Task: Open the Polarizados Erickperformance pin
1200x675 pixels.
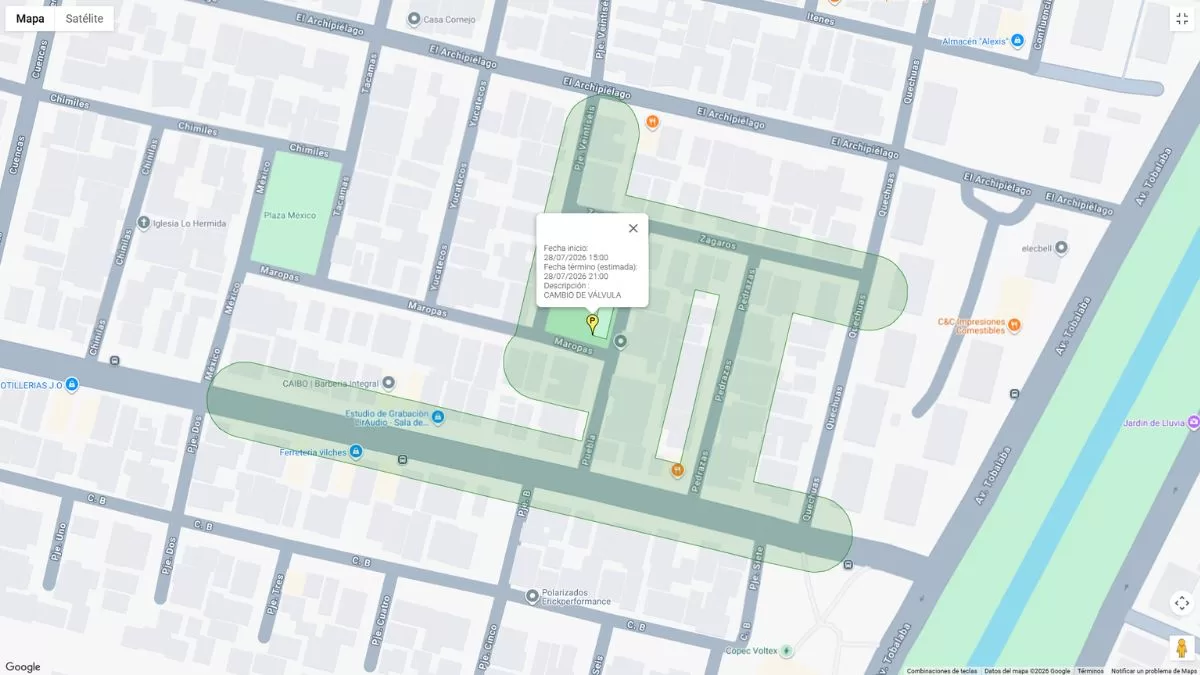Action: click(x=532, y=596)
